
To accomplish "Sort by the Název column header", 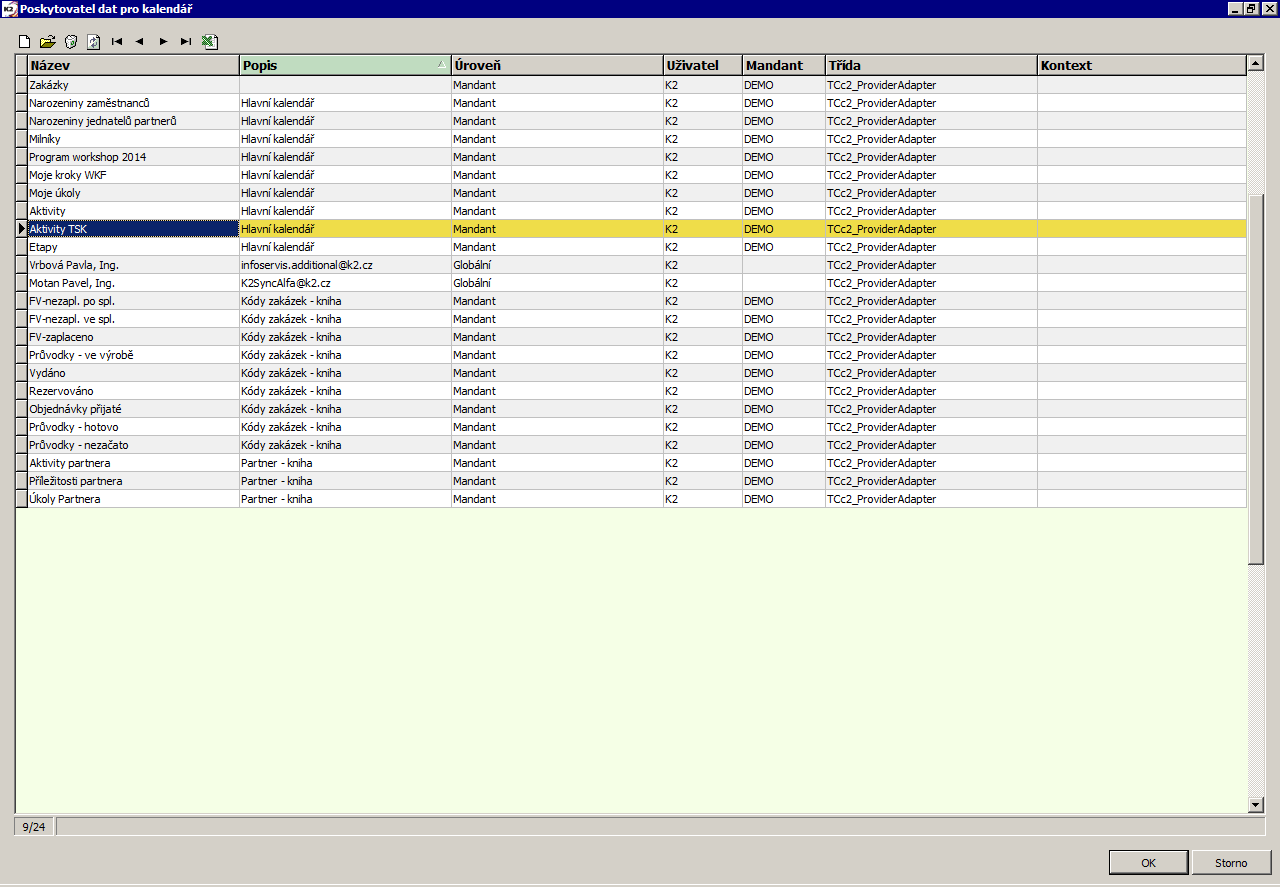I will click(x=134, y=65).
